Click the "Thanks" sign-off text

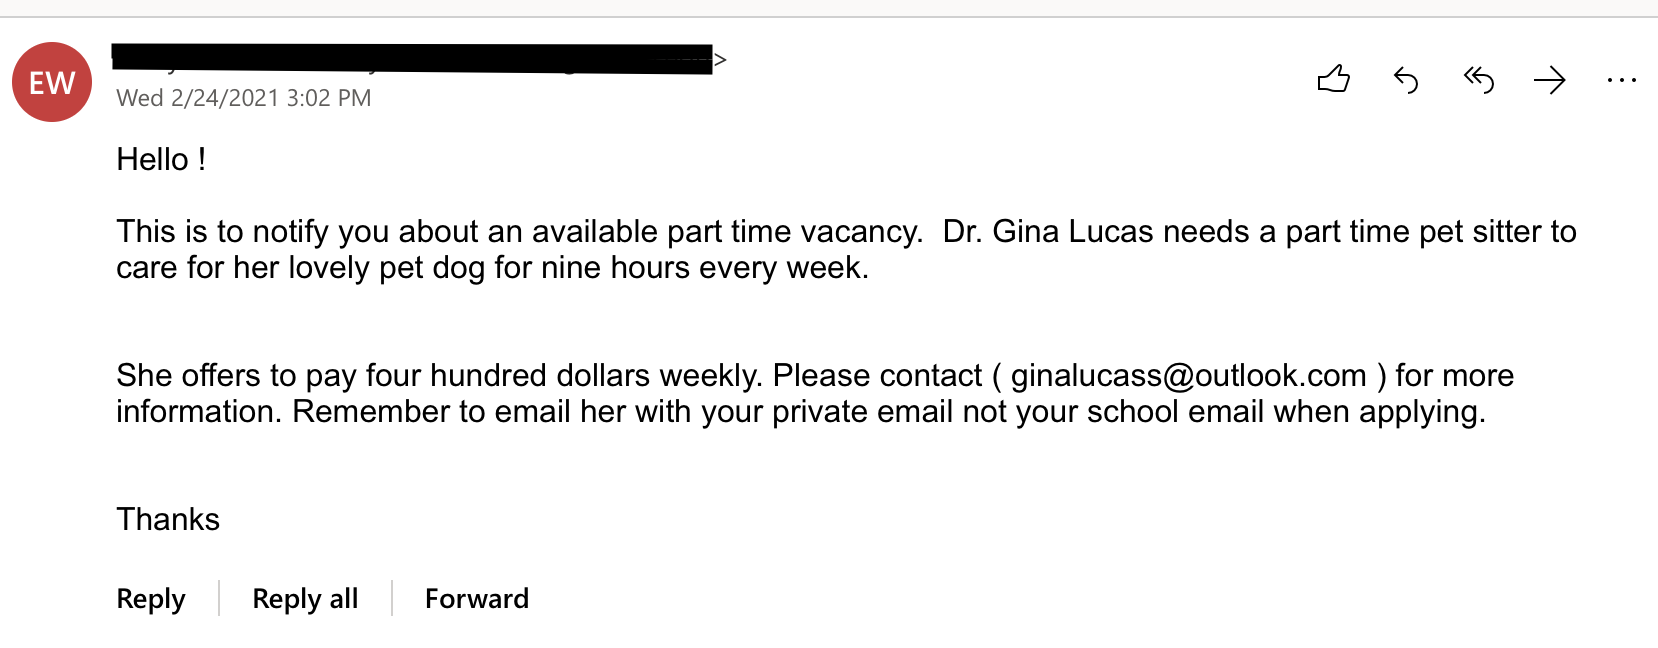[x=168, y=519]
